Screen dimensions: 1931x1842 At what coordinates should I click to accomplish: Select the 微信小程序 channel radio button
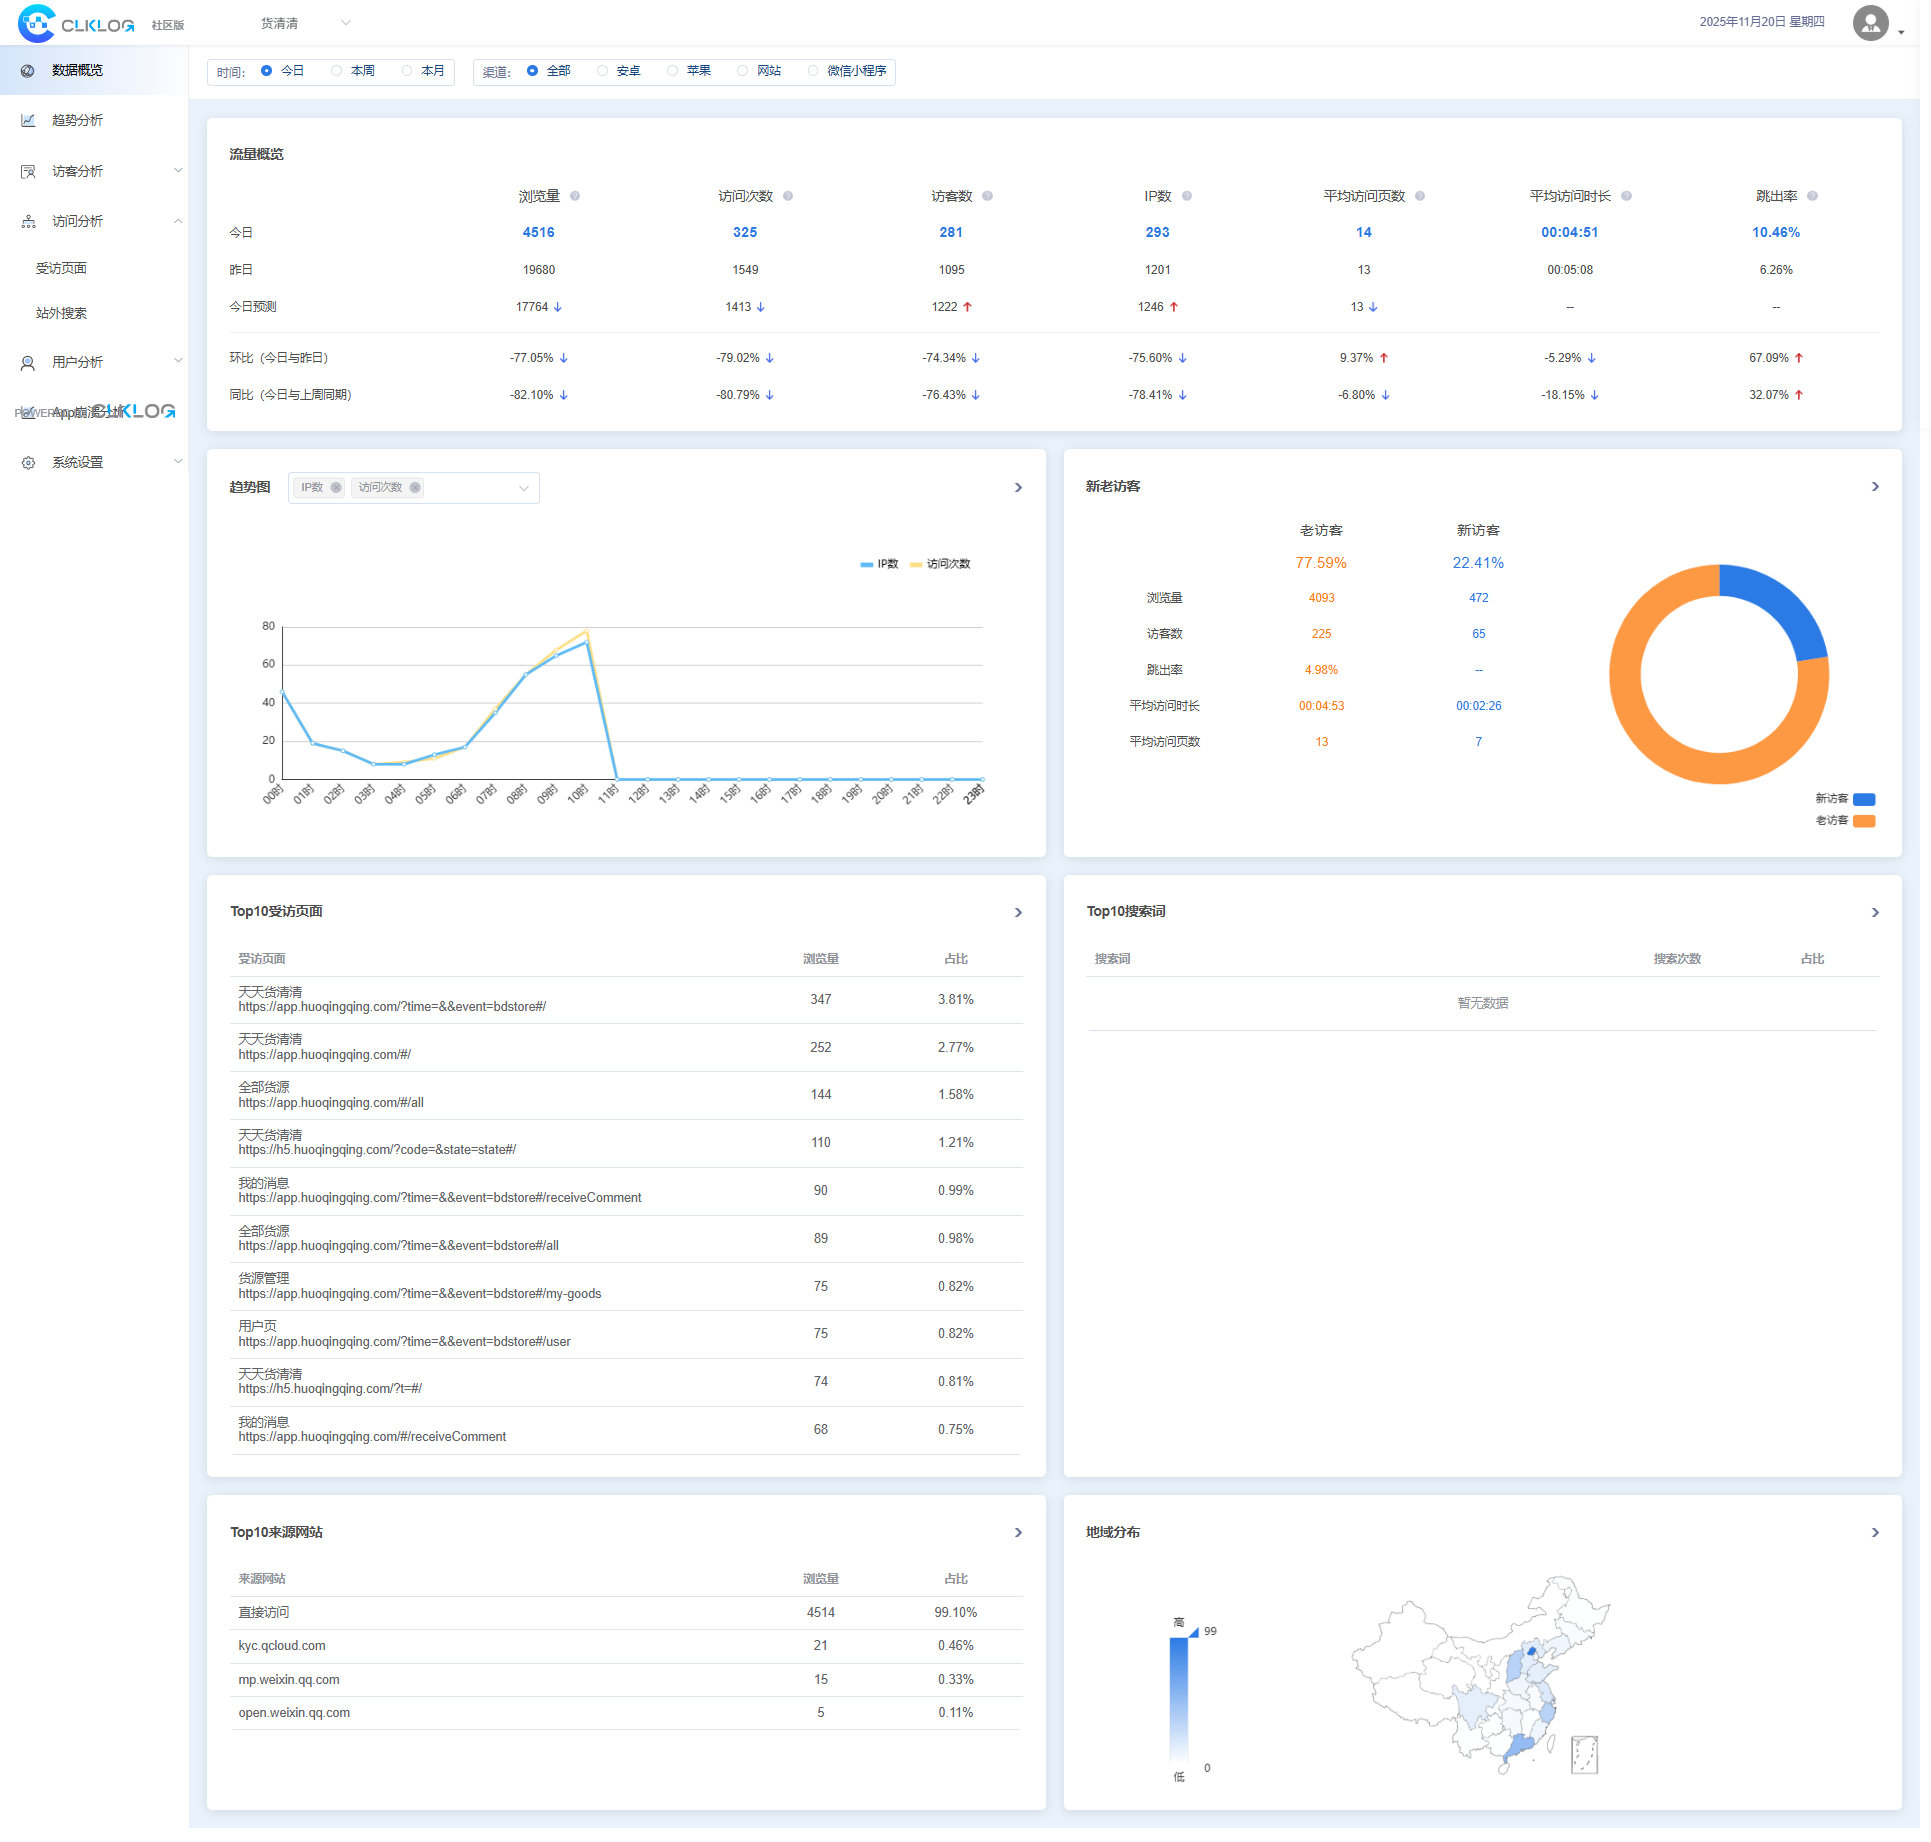[813, 71]
